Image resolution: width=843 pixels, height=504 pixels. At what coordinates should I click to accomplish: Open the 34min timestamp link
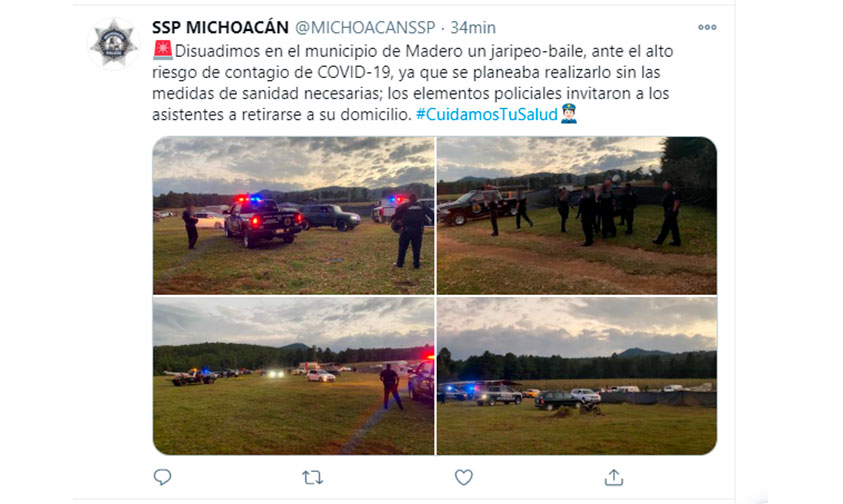[473, 27]
